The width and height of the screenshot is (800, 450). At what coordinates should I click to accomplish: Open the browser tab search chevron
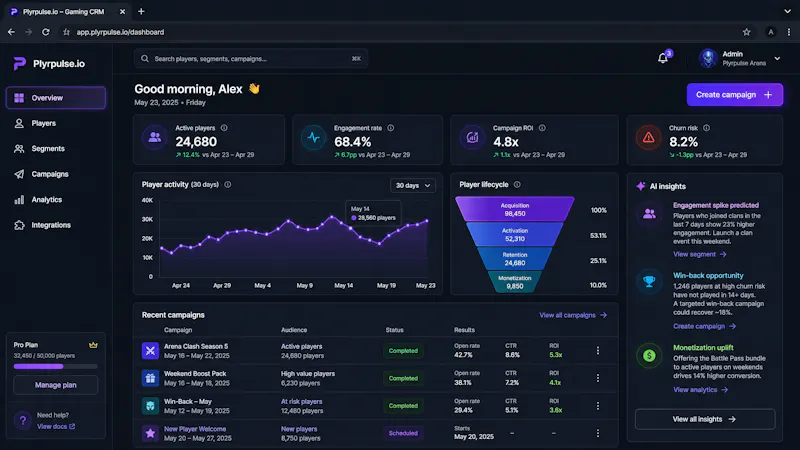[x=787, y=11]
